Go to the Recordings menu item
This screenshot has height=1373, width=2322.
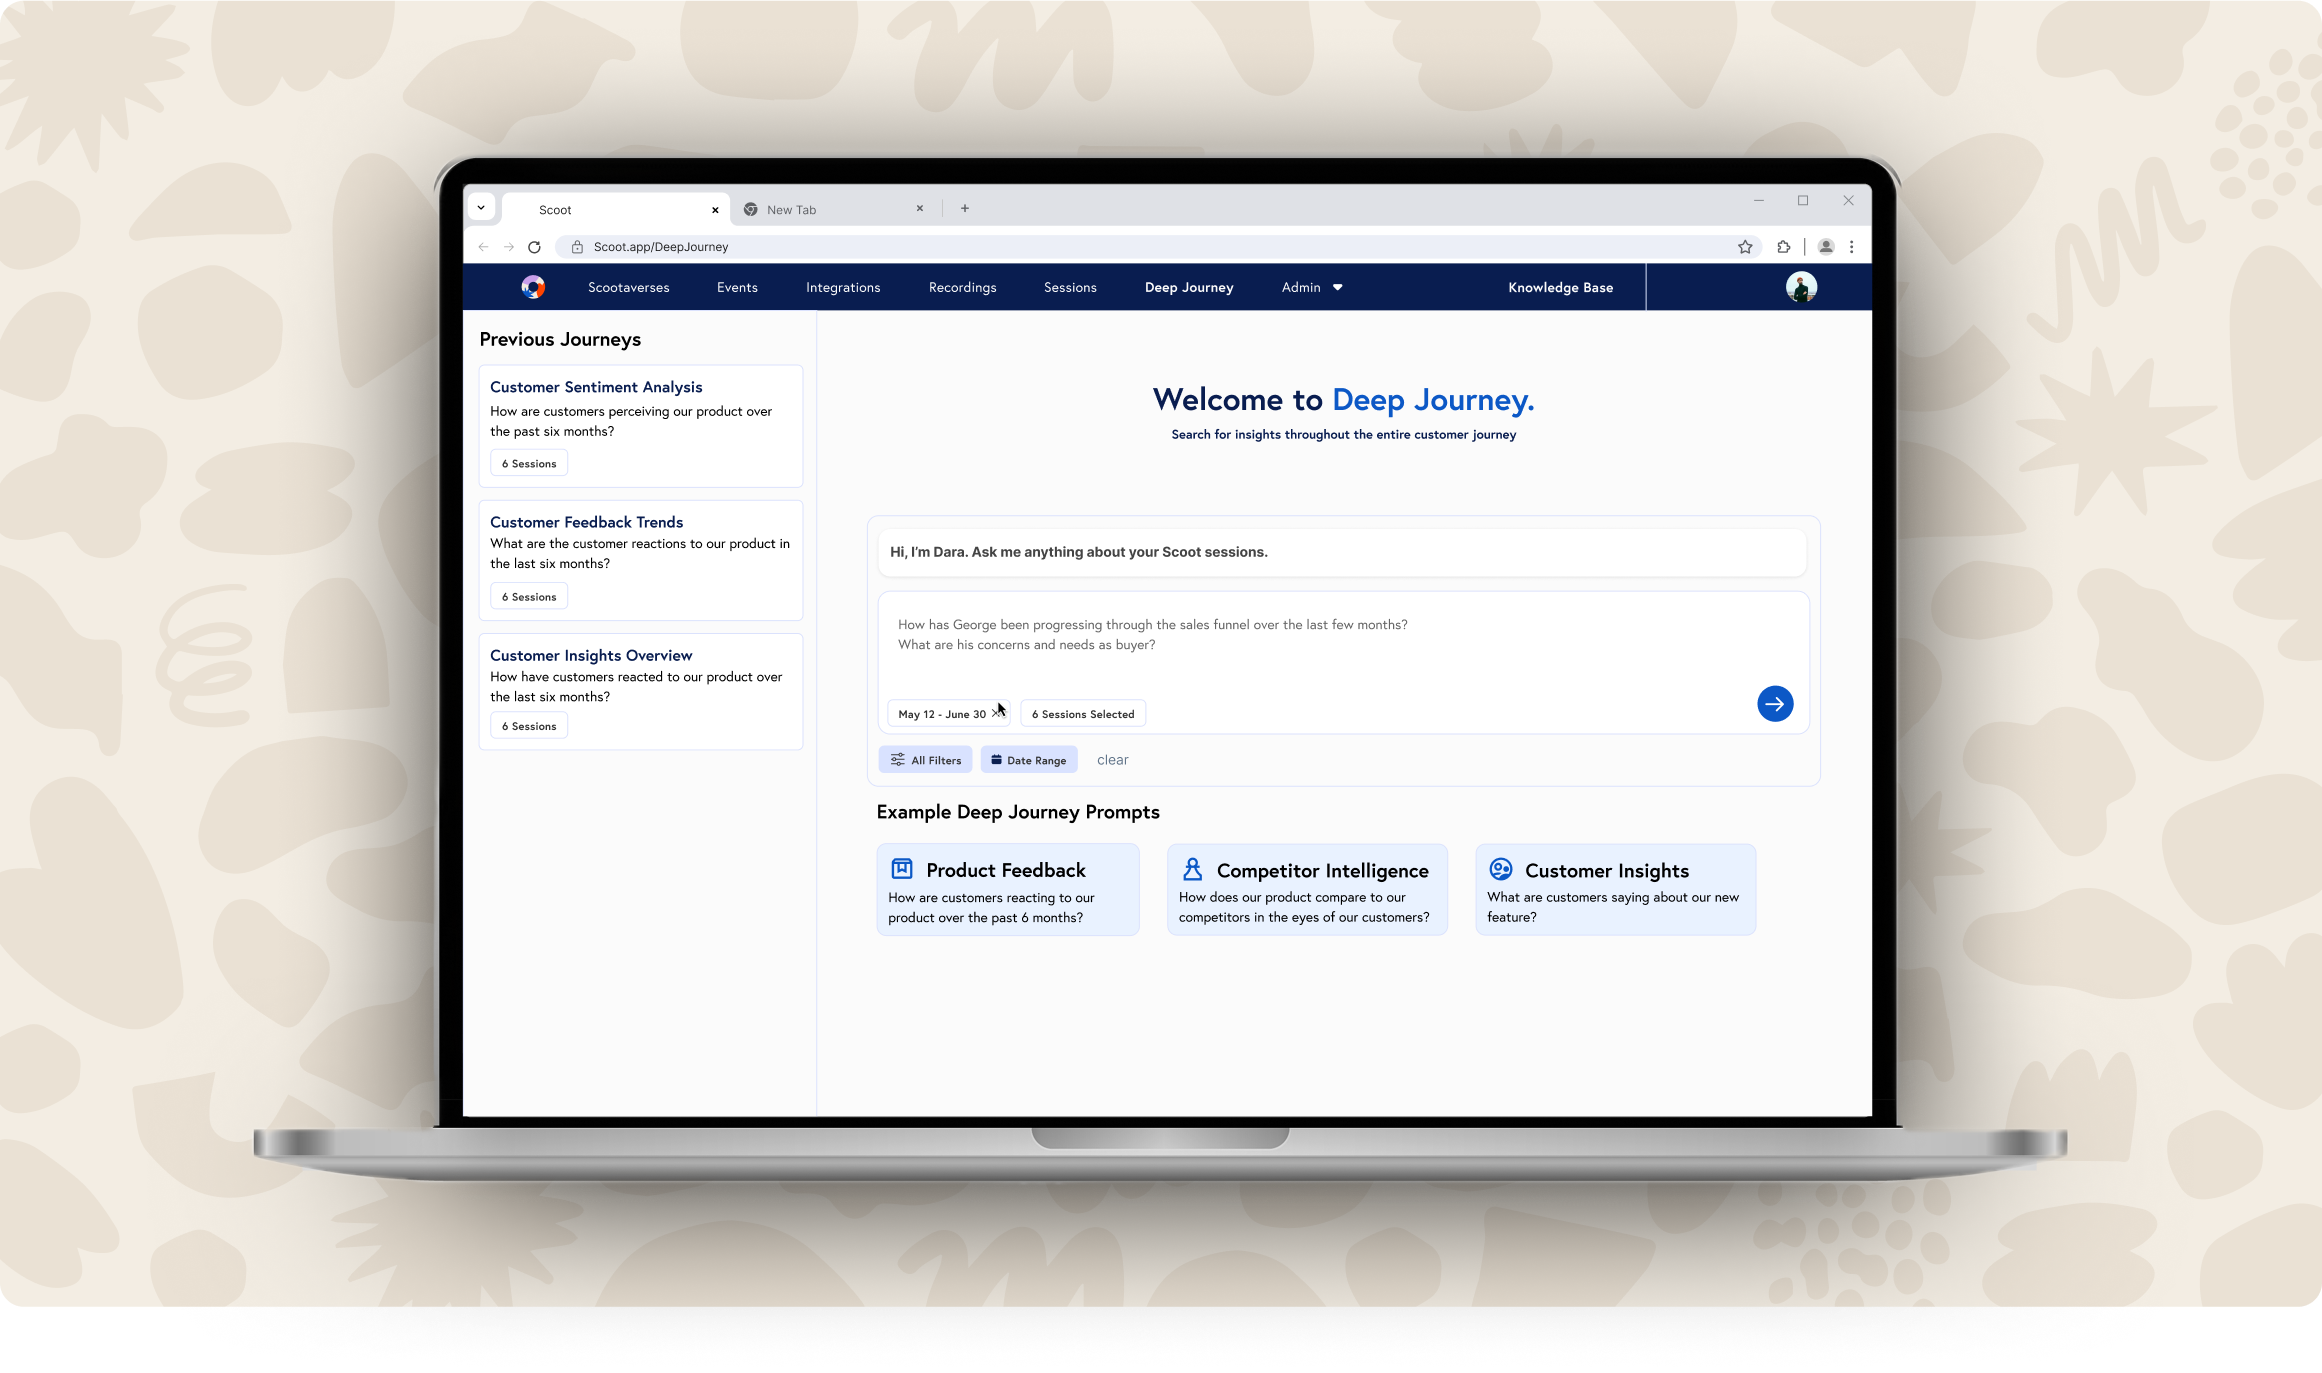pos(962,287)
